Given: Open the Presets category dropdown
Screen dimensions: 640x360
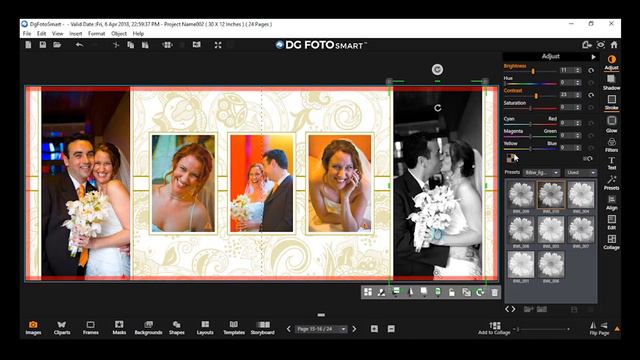Looking at the screenshot, I should click(x=542, y=173).
